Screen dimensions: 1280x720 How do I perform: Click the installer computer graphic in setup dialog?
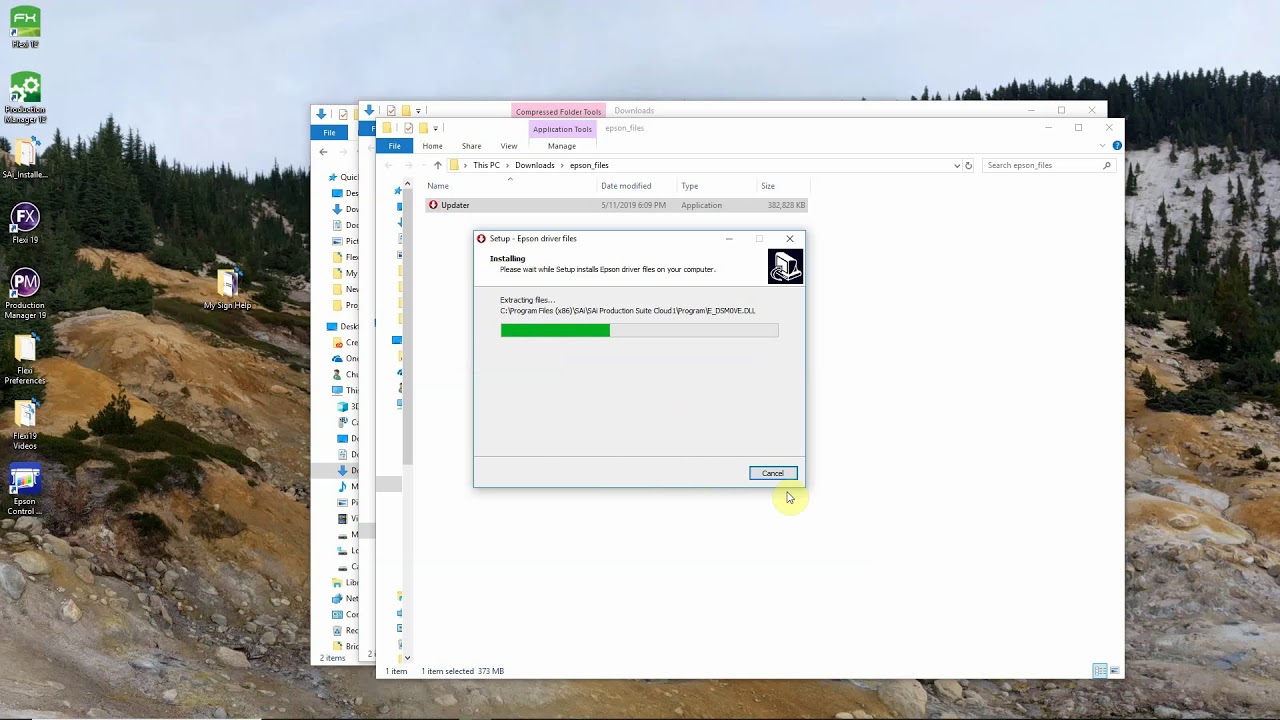coord(785,266)
